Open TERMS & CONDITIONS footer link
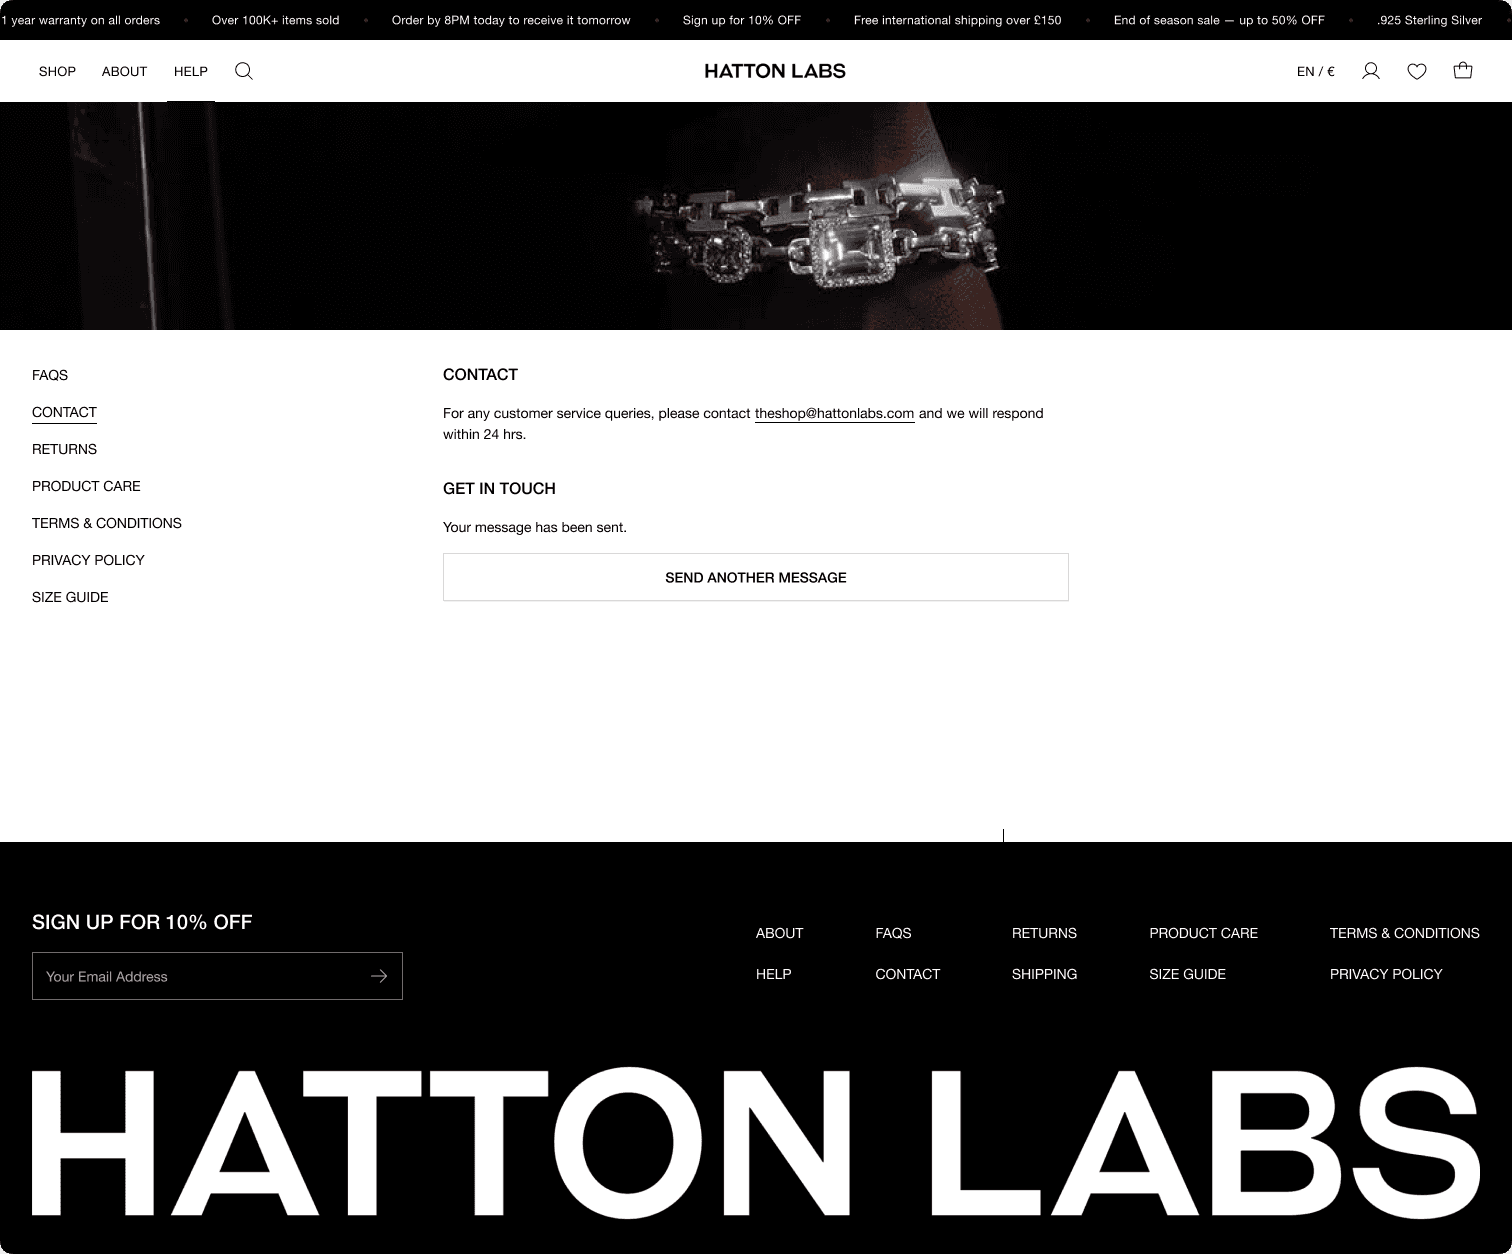This screenshot has height=1254, width=1512. point(1404,933)
